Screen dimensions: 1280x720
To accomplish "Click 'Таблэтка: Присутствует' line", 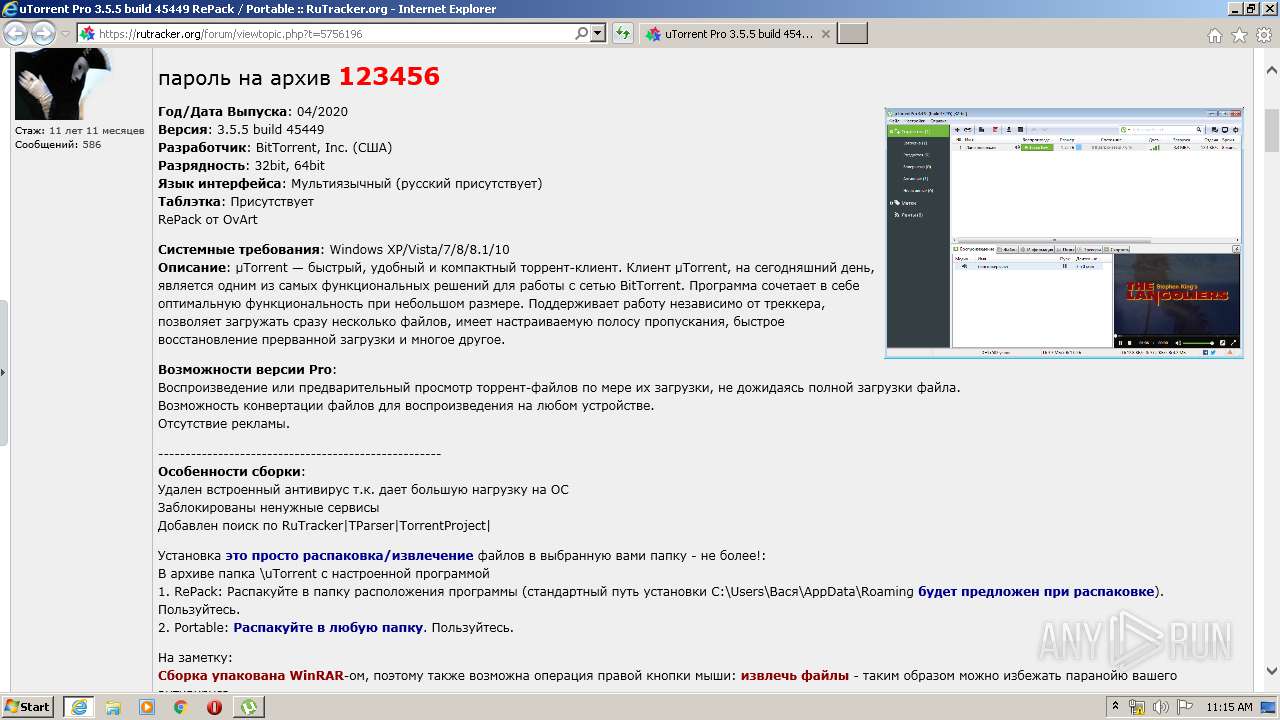I will pyautogui.click(x=236, y=201).
